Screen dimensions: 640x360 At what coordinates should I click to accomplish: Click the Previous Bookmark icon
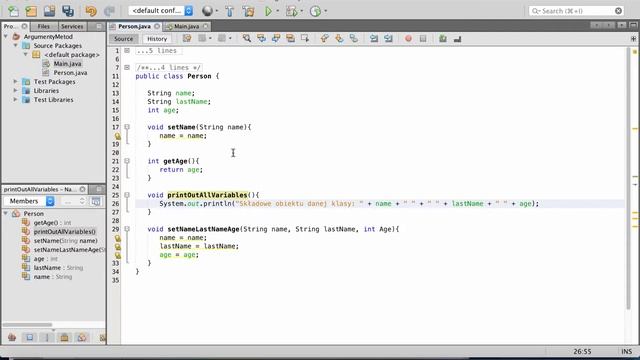click(324, 38)
